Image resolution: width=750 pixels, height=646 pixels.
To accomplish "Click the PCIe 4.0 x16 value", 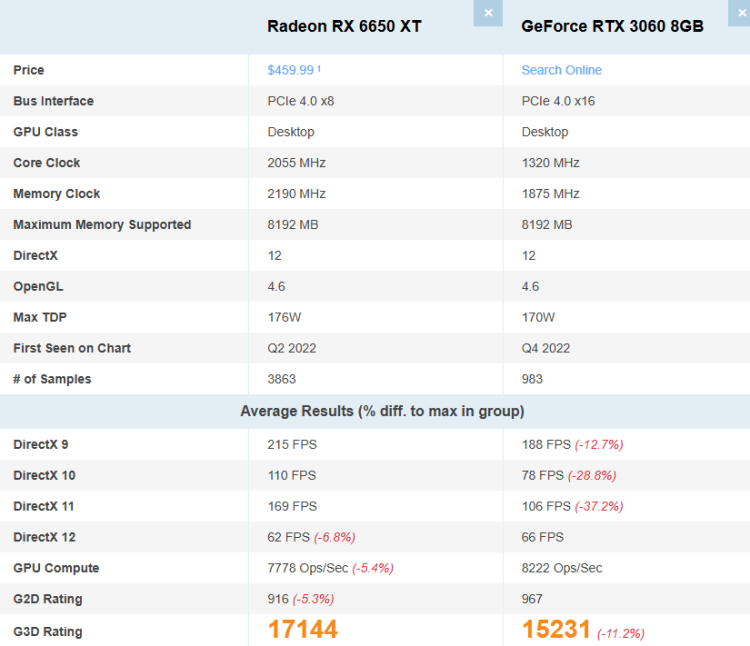I will pyautogui.click(x=558, y=101).
